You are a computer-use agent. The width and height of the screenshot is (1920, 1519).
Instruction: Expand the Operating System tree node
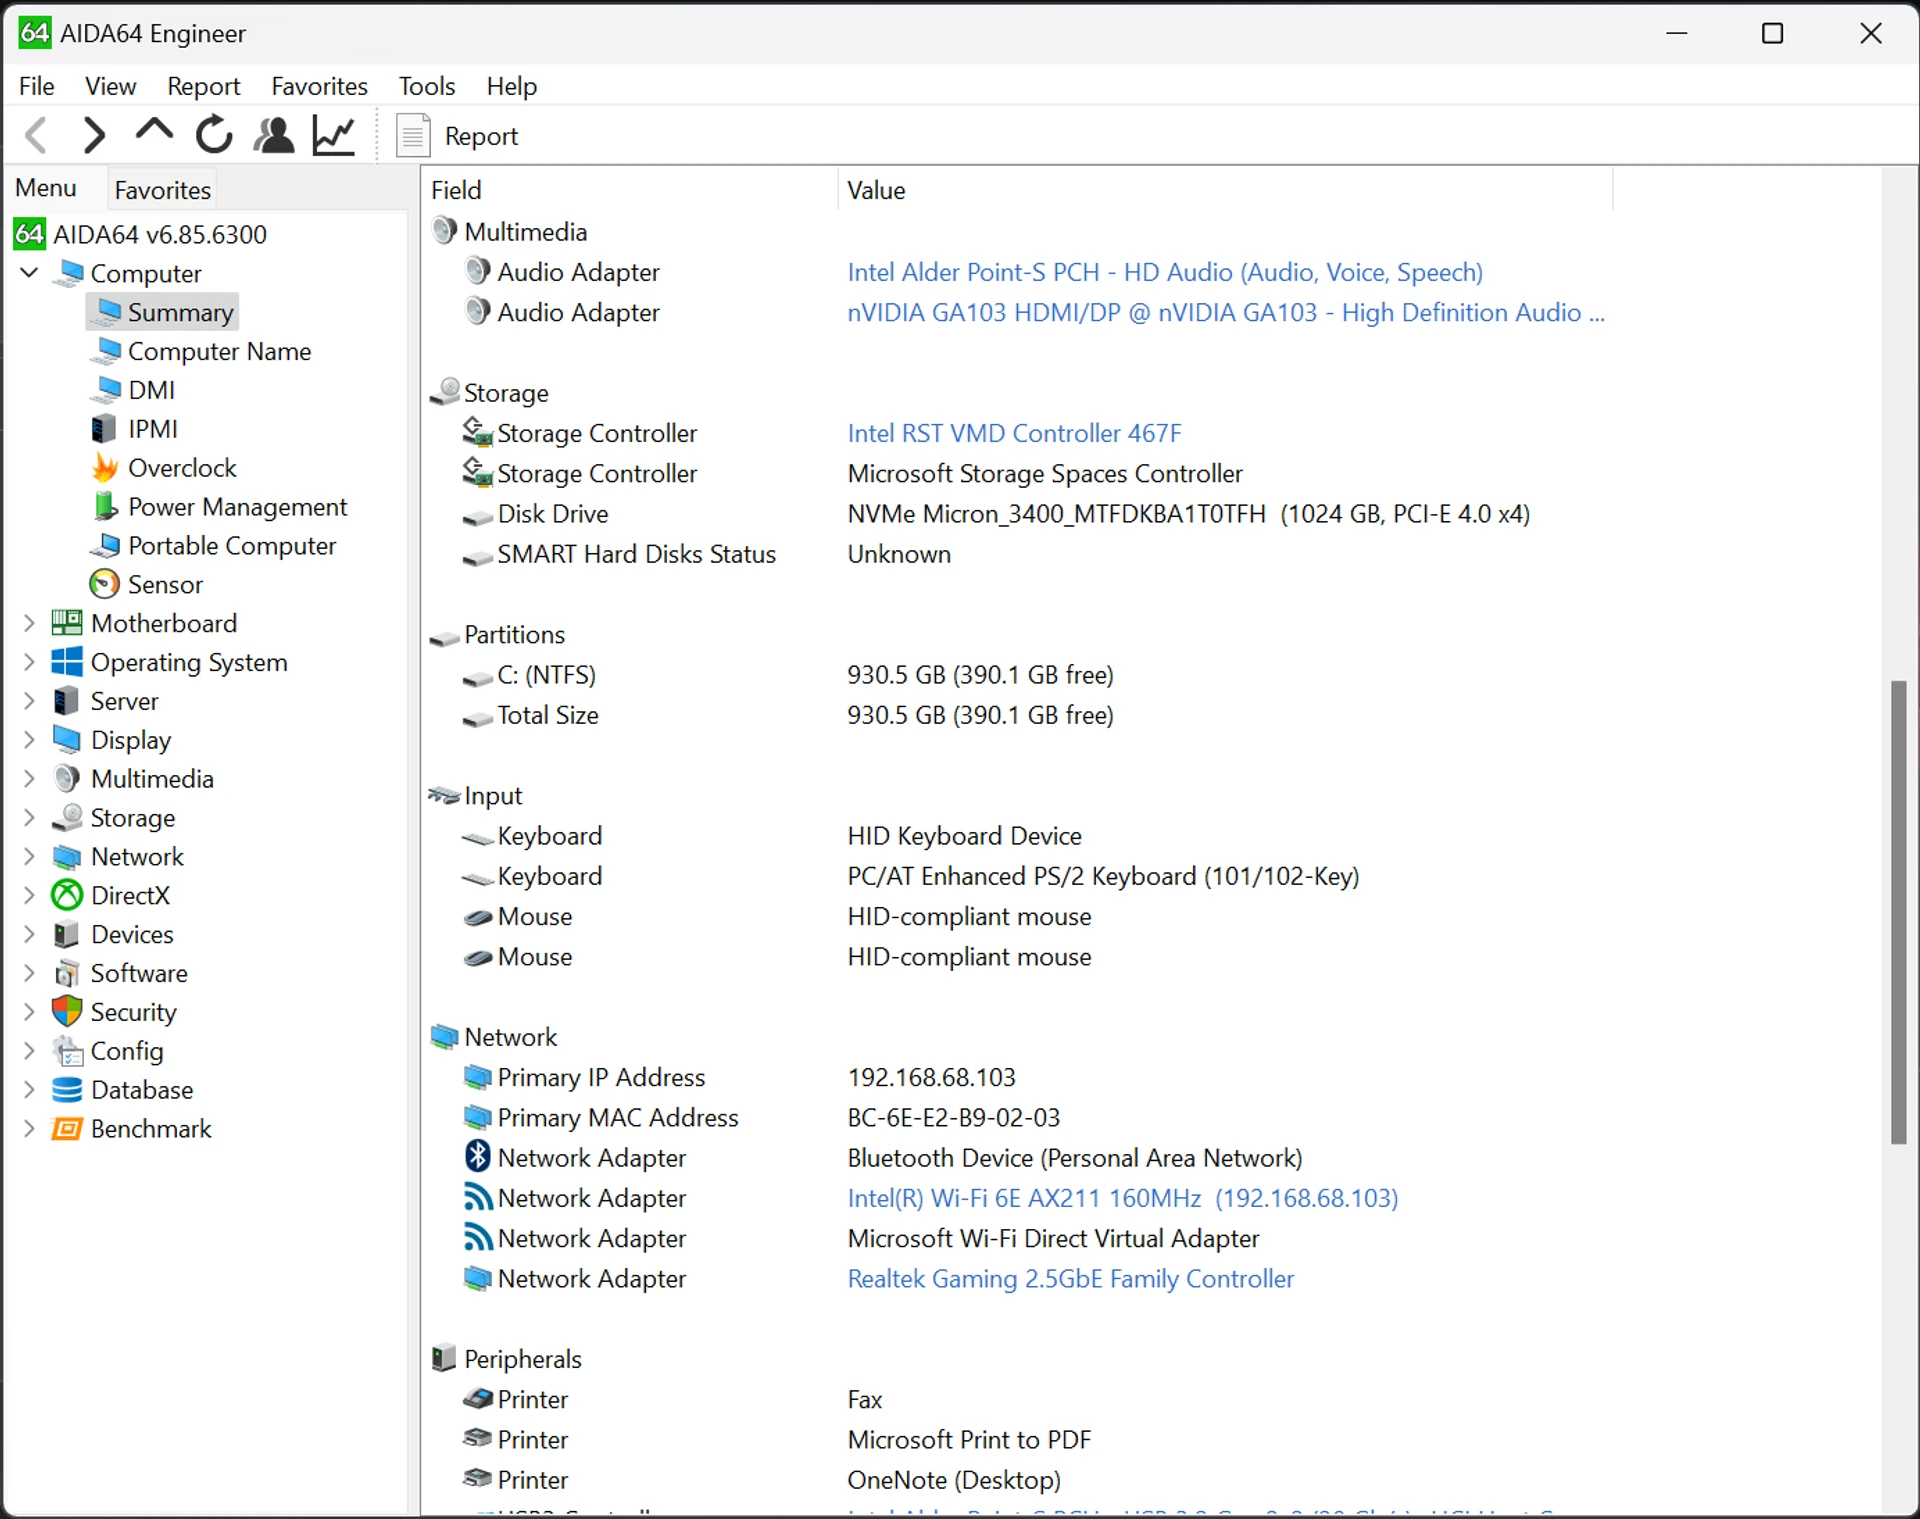tap(29, 662)
